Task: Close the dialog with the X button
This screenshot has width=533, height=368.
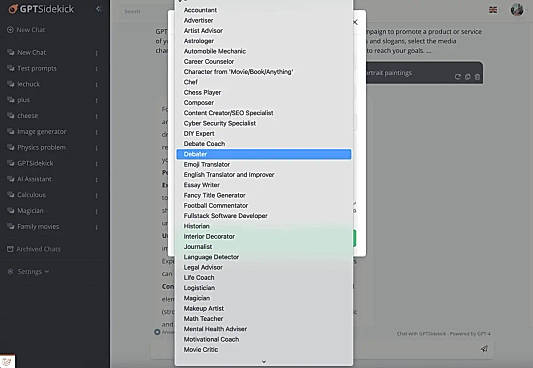Action: [355, 22]
